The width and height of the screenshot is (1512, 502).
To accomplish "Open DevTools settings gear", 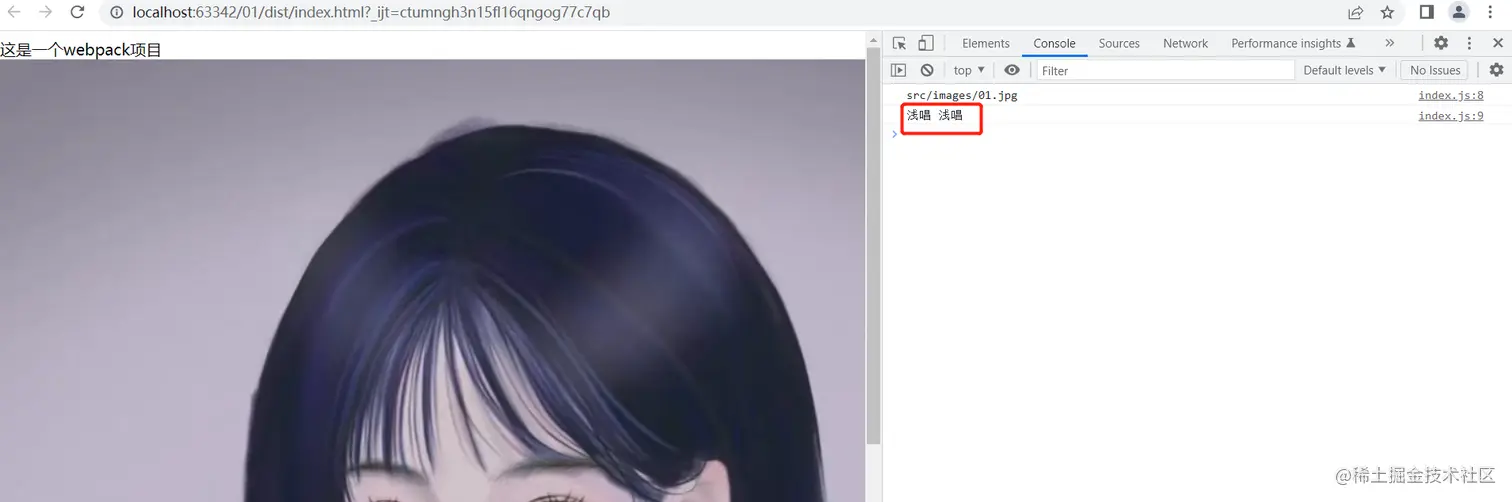I will [1441, 43].
